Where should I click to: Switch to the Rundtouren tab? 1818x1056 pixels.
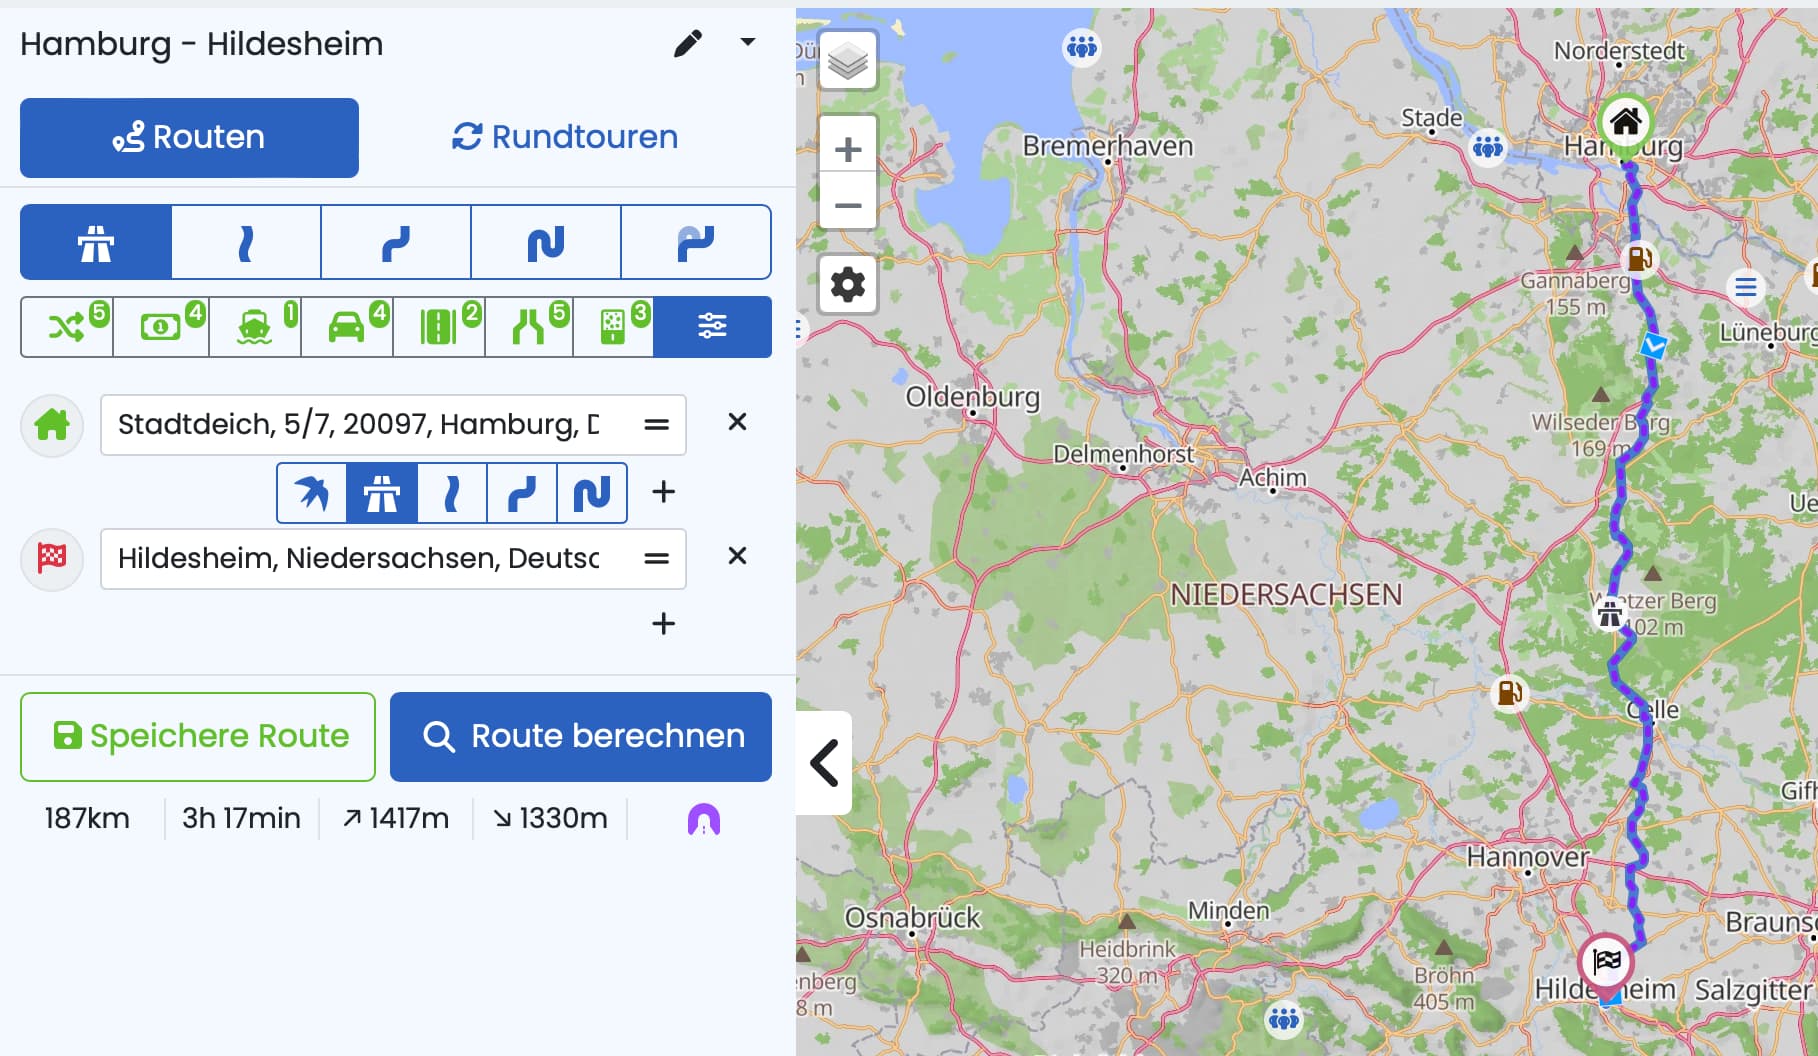[x=565, y=137]
